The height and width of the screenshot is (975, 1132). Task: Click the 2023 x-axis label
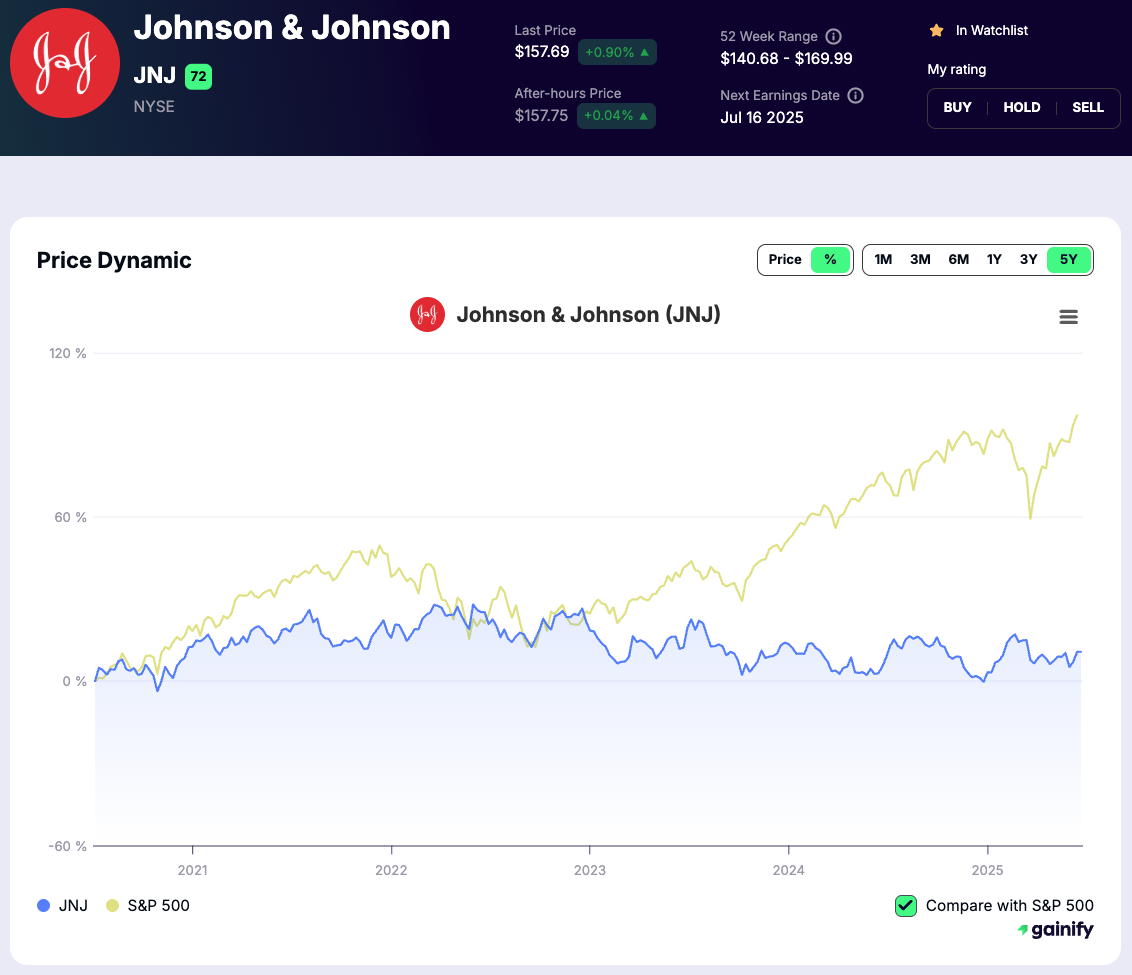pyautogui.click(x=590, y=870)
